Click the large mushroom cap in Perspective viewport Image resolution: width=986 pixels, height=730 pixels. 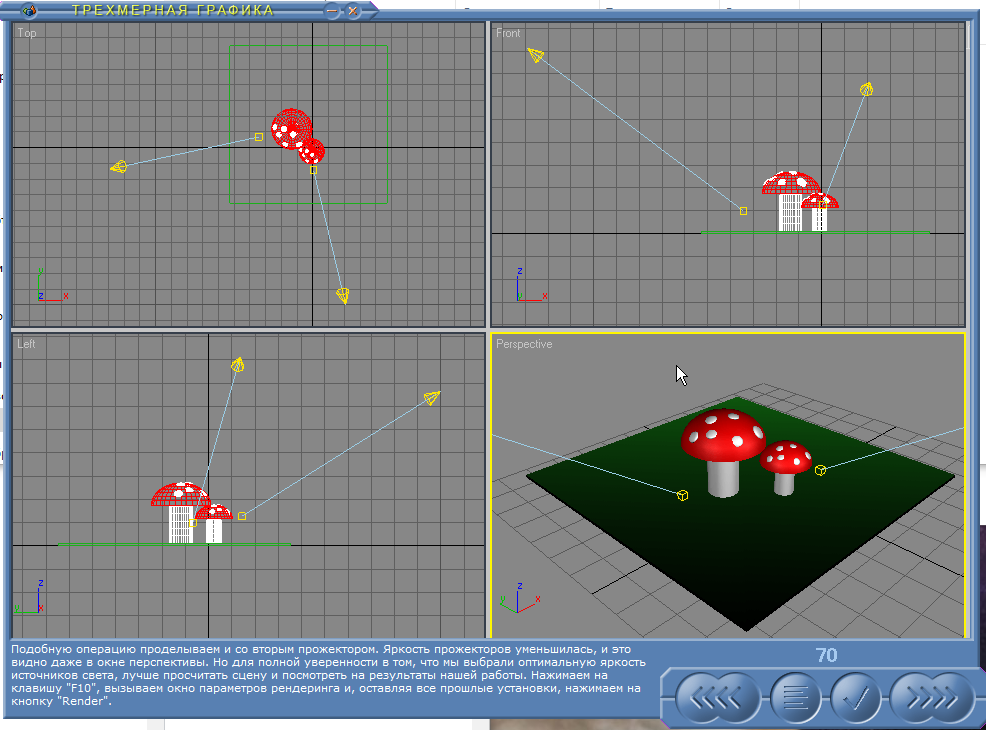point(723,435)
